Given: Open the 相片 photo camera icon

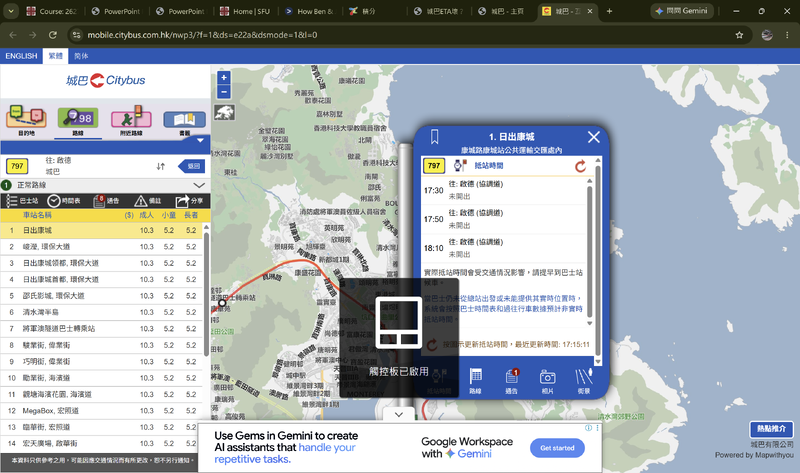Looking at the screenshot, I should (547, 381).
